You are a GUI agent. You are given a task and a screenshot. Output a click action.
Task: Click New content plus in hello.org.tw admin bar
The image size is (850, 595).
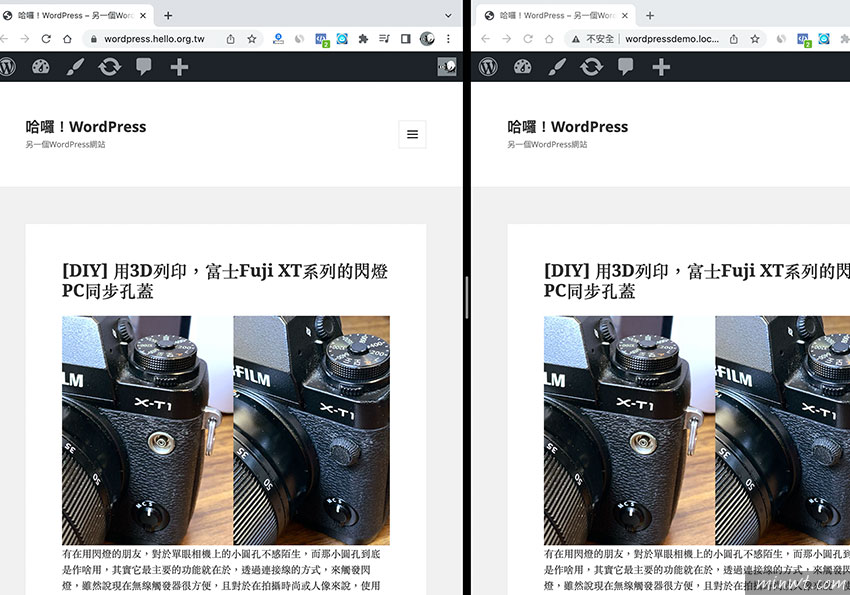tap(179, 67)
